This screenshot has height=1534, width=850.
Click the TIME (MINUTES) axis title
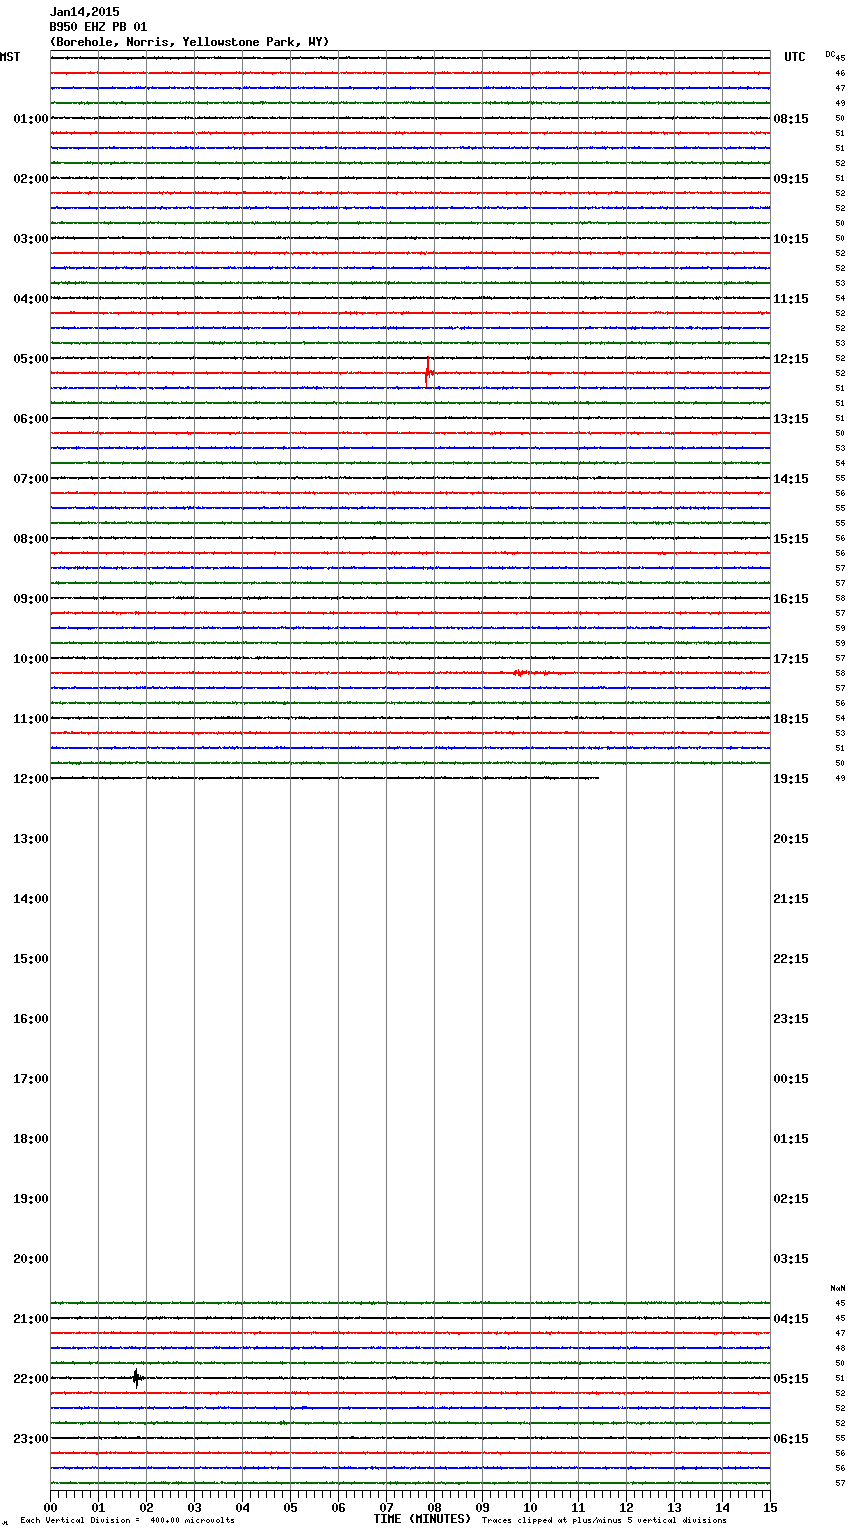422,1519
